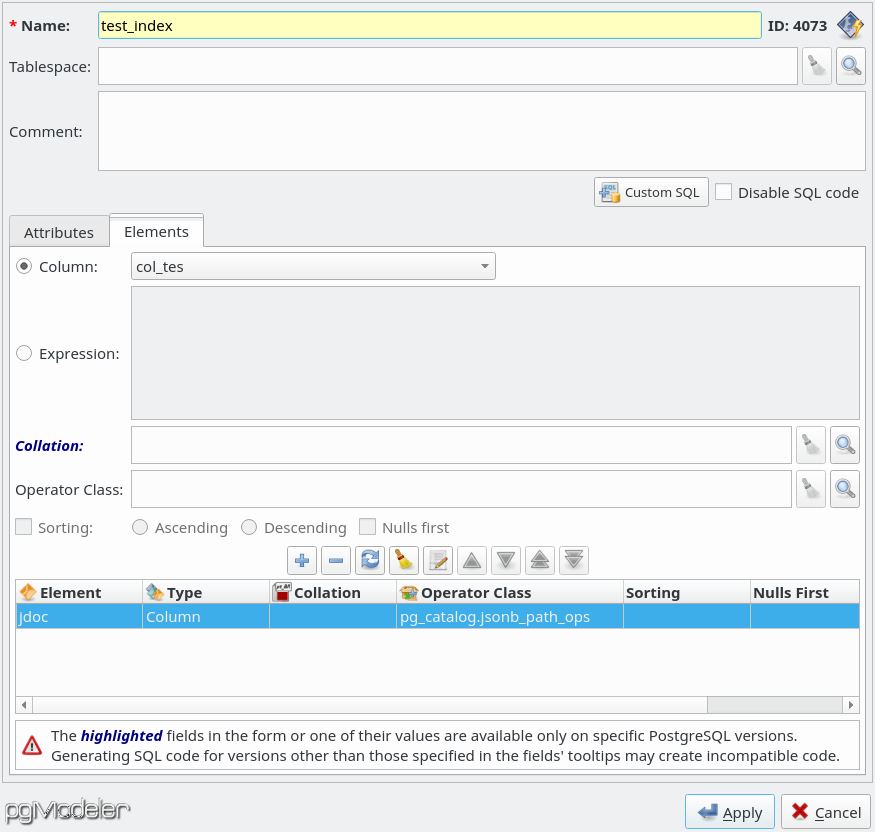
Task: Open the Tablespace object selector magnifier
Action: click(x=851, y=66)
